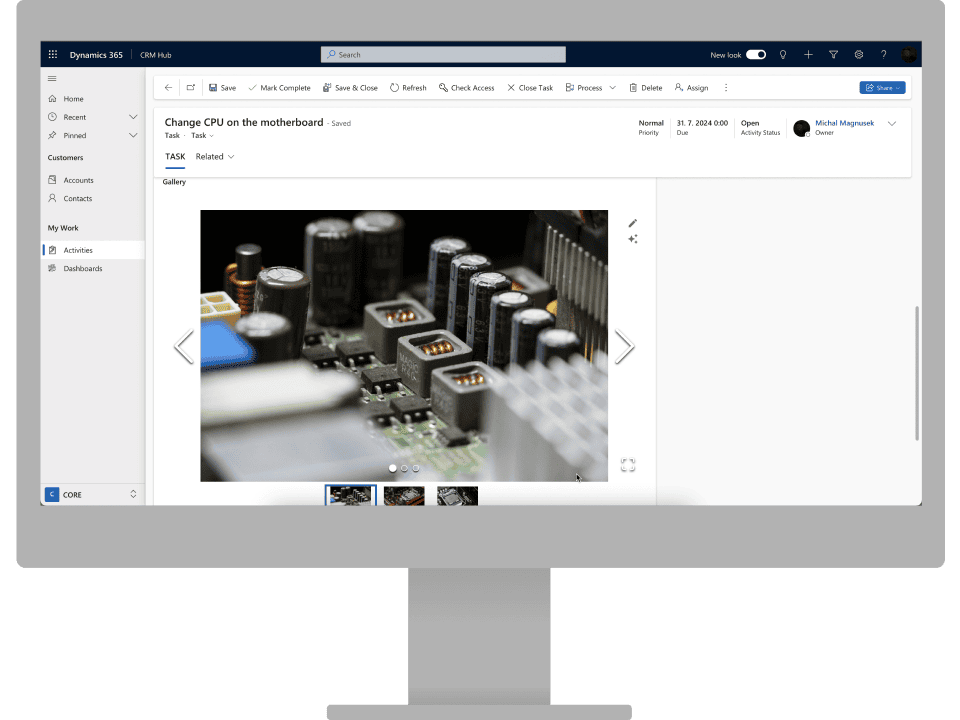Show next gallery image with right arrow

[624, 346]
